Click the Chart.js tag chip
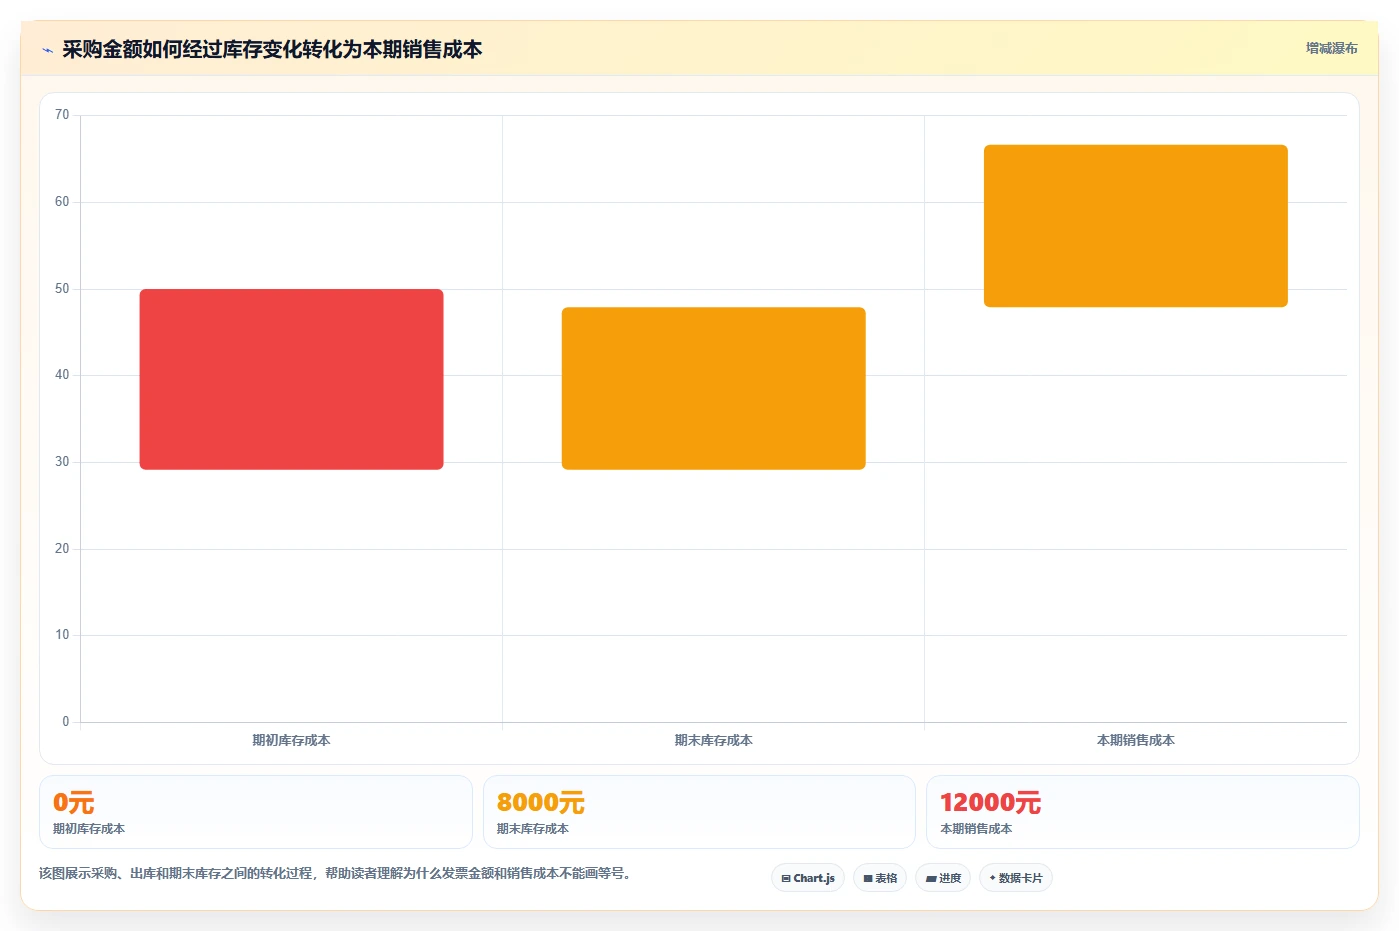Viewport: 1399px width, 931px height. point(808,878)
